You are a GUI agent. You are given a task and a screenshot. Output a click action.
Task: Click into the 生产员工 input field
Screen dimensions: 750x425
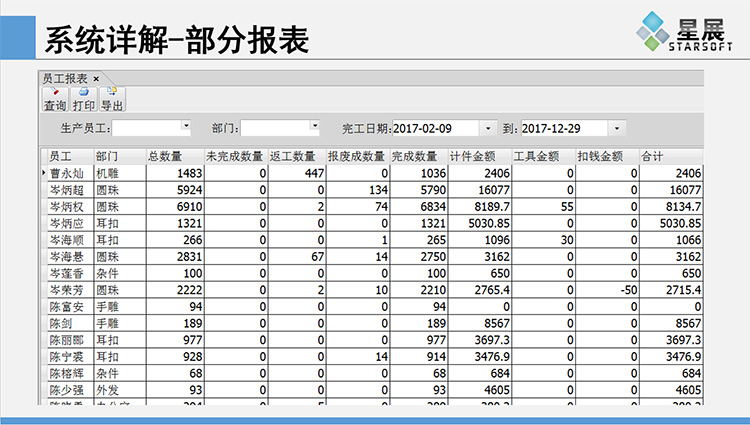tap(146, 128)
